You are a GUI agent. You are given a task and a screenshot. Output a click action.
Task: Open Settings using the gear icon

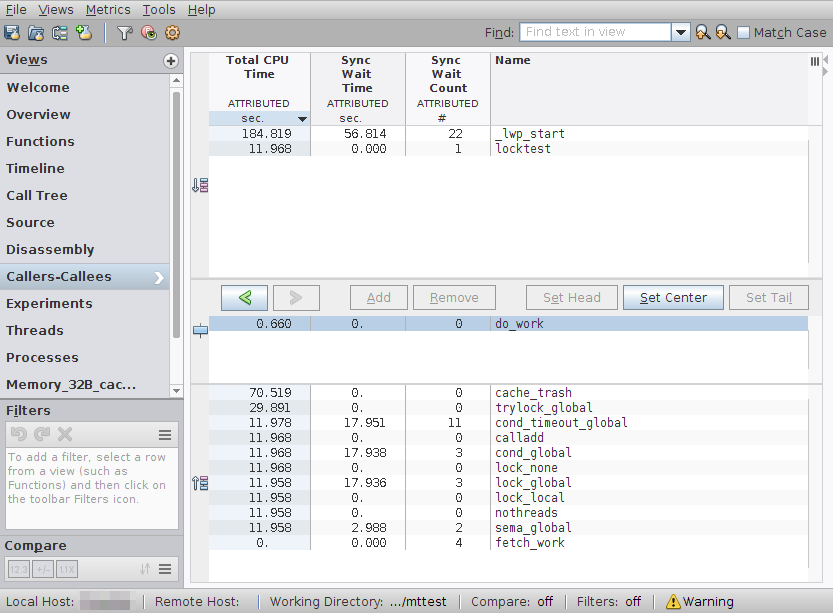tap(172, 33)
